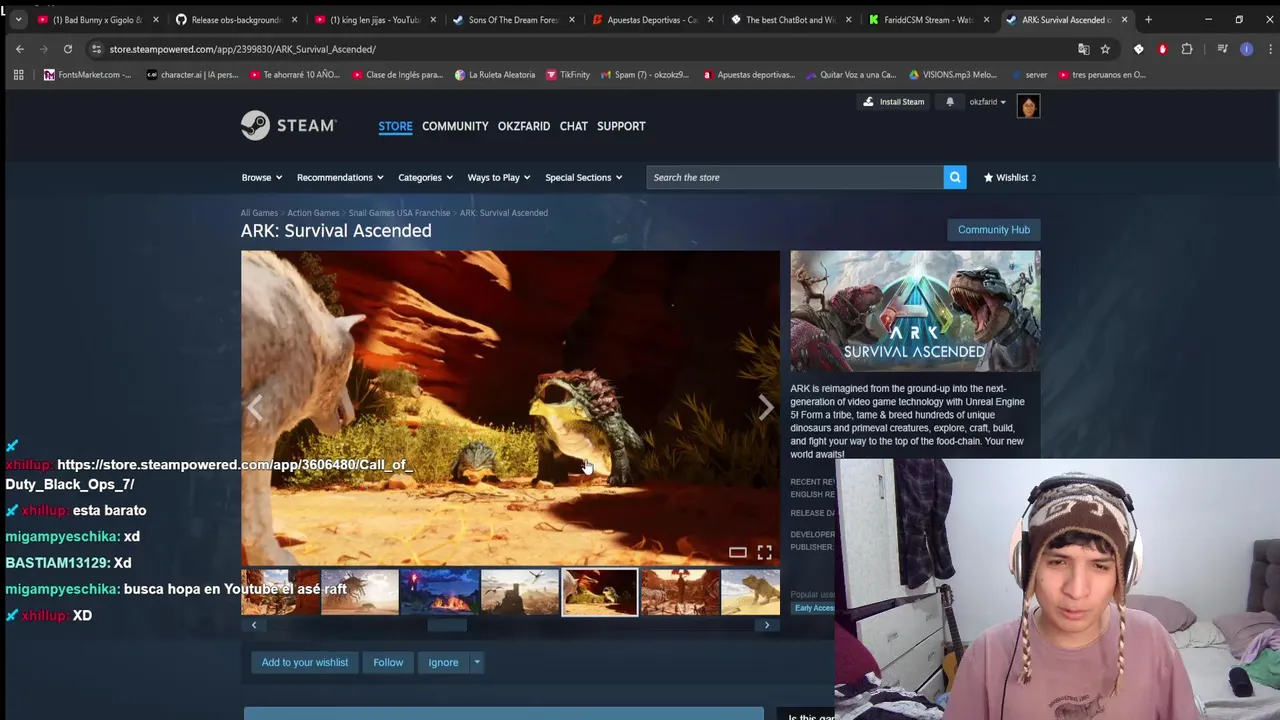
Task: Click the Follow button
Action: pos(388,662)
